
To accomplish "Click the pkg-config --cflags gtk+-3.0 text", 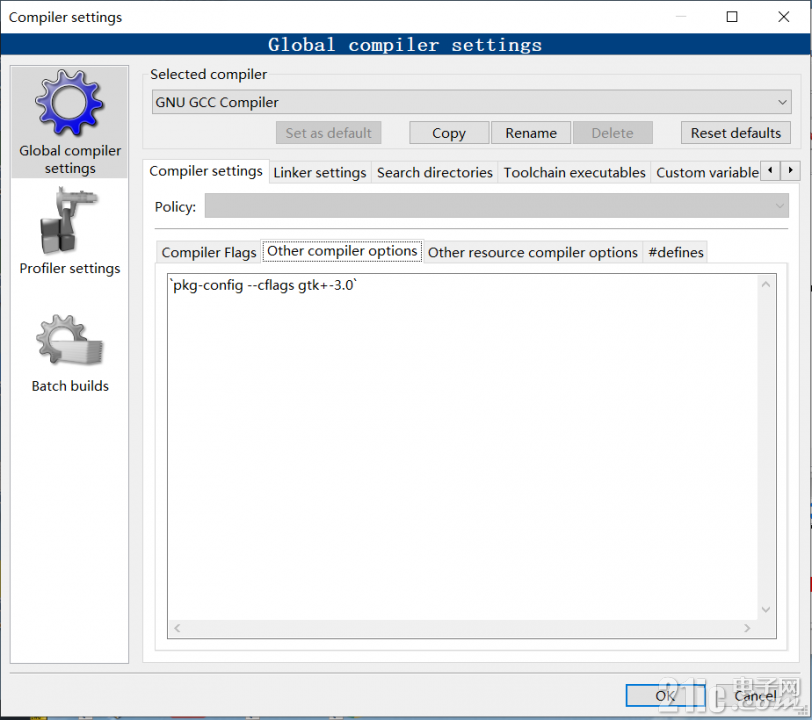I will tap(264, 285).
